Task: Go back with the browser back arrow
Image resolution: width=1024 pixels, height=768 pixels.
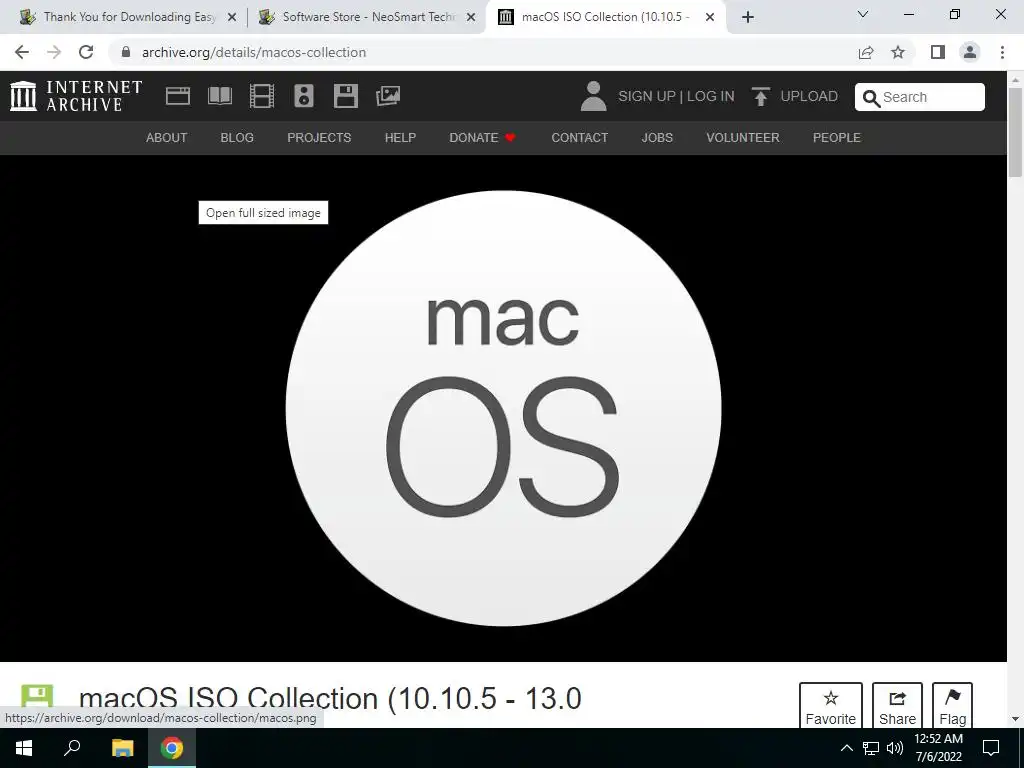Action: pos(22,52)
